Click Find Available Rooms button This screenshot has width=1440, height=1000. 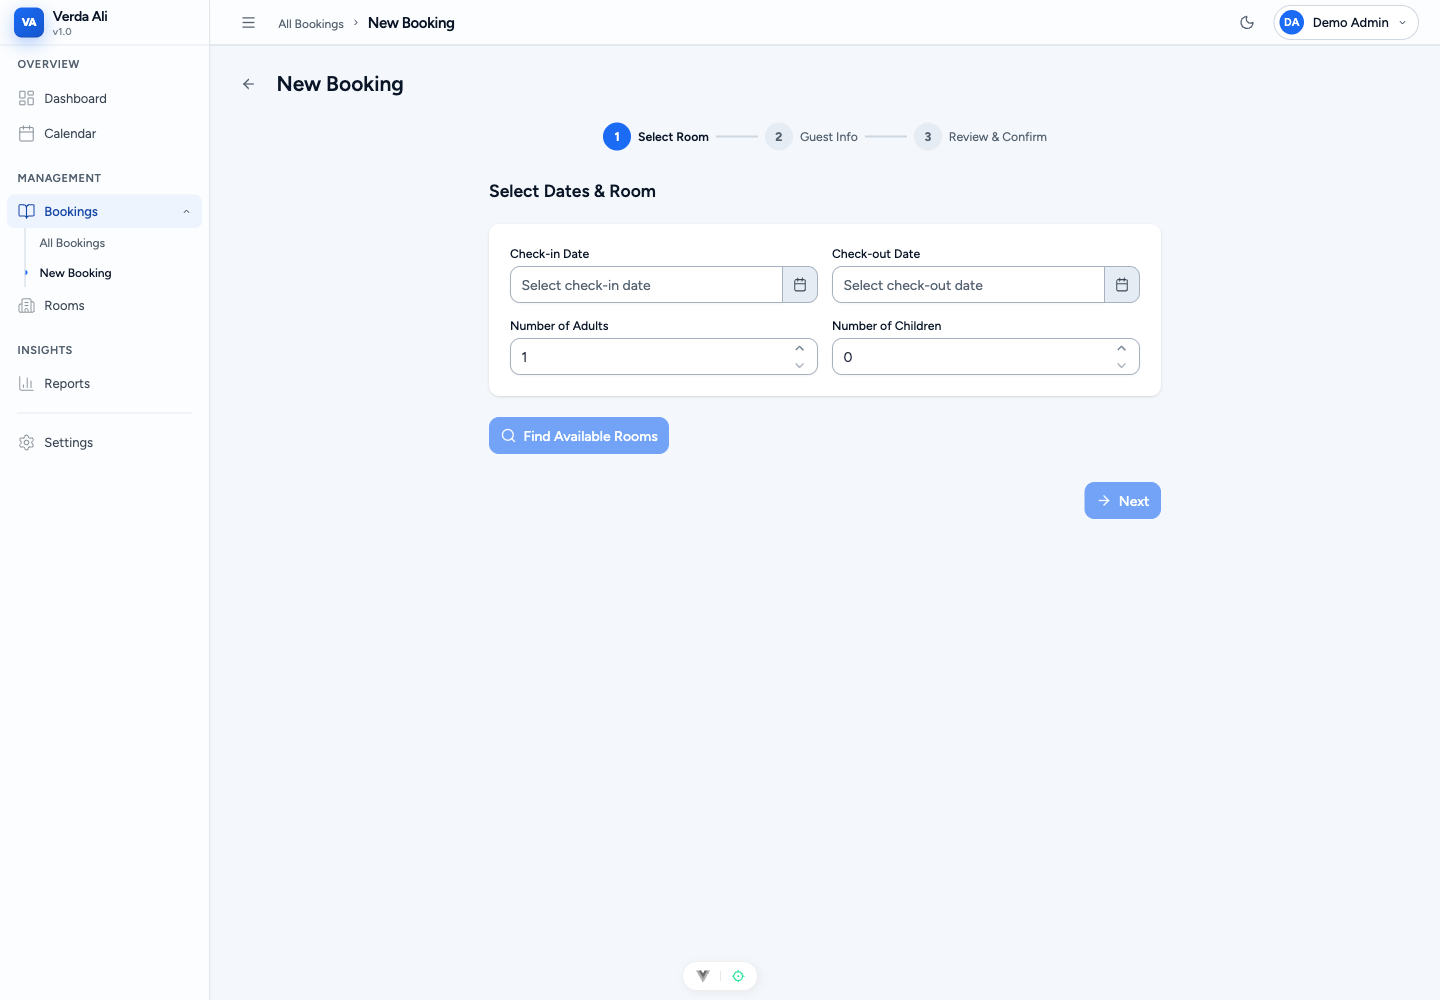click(579, 436)
